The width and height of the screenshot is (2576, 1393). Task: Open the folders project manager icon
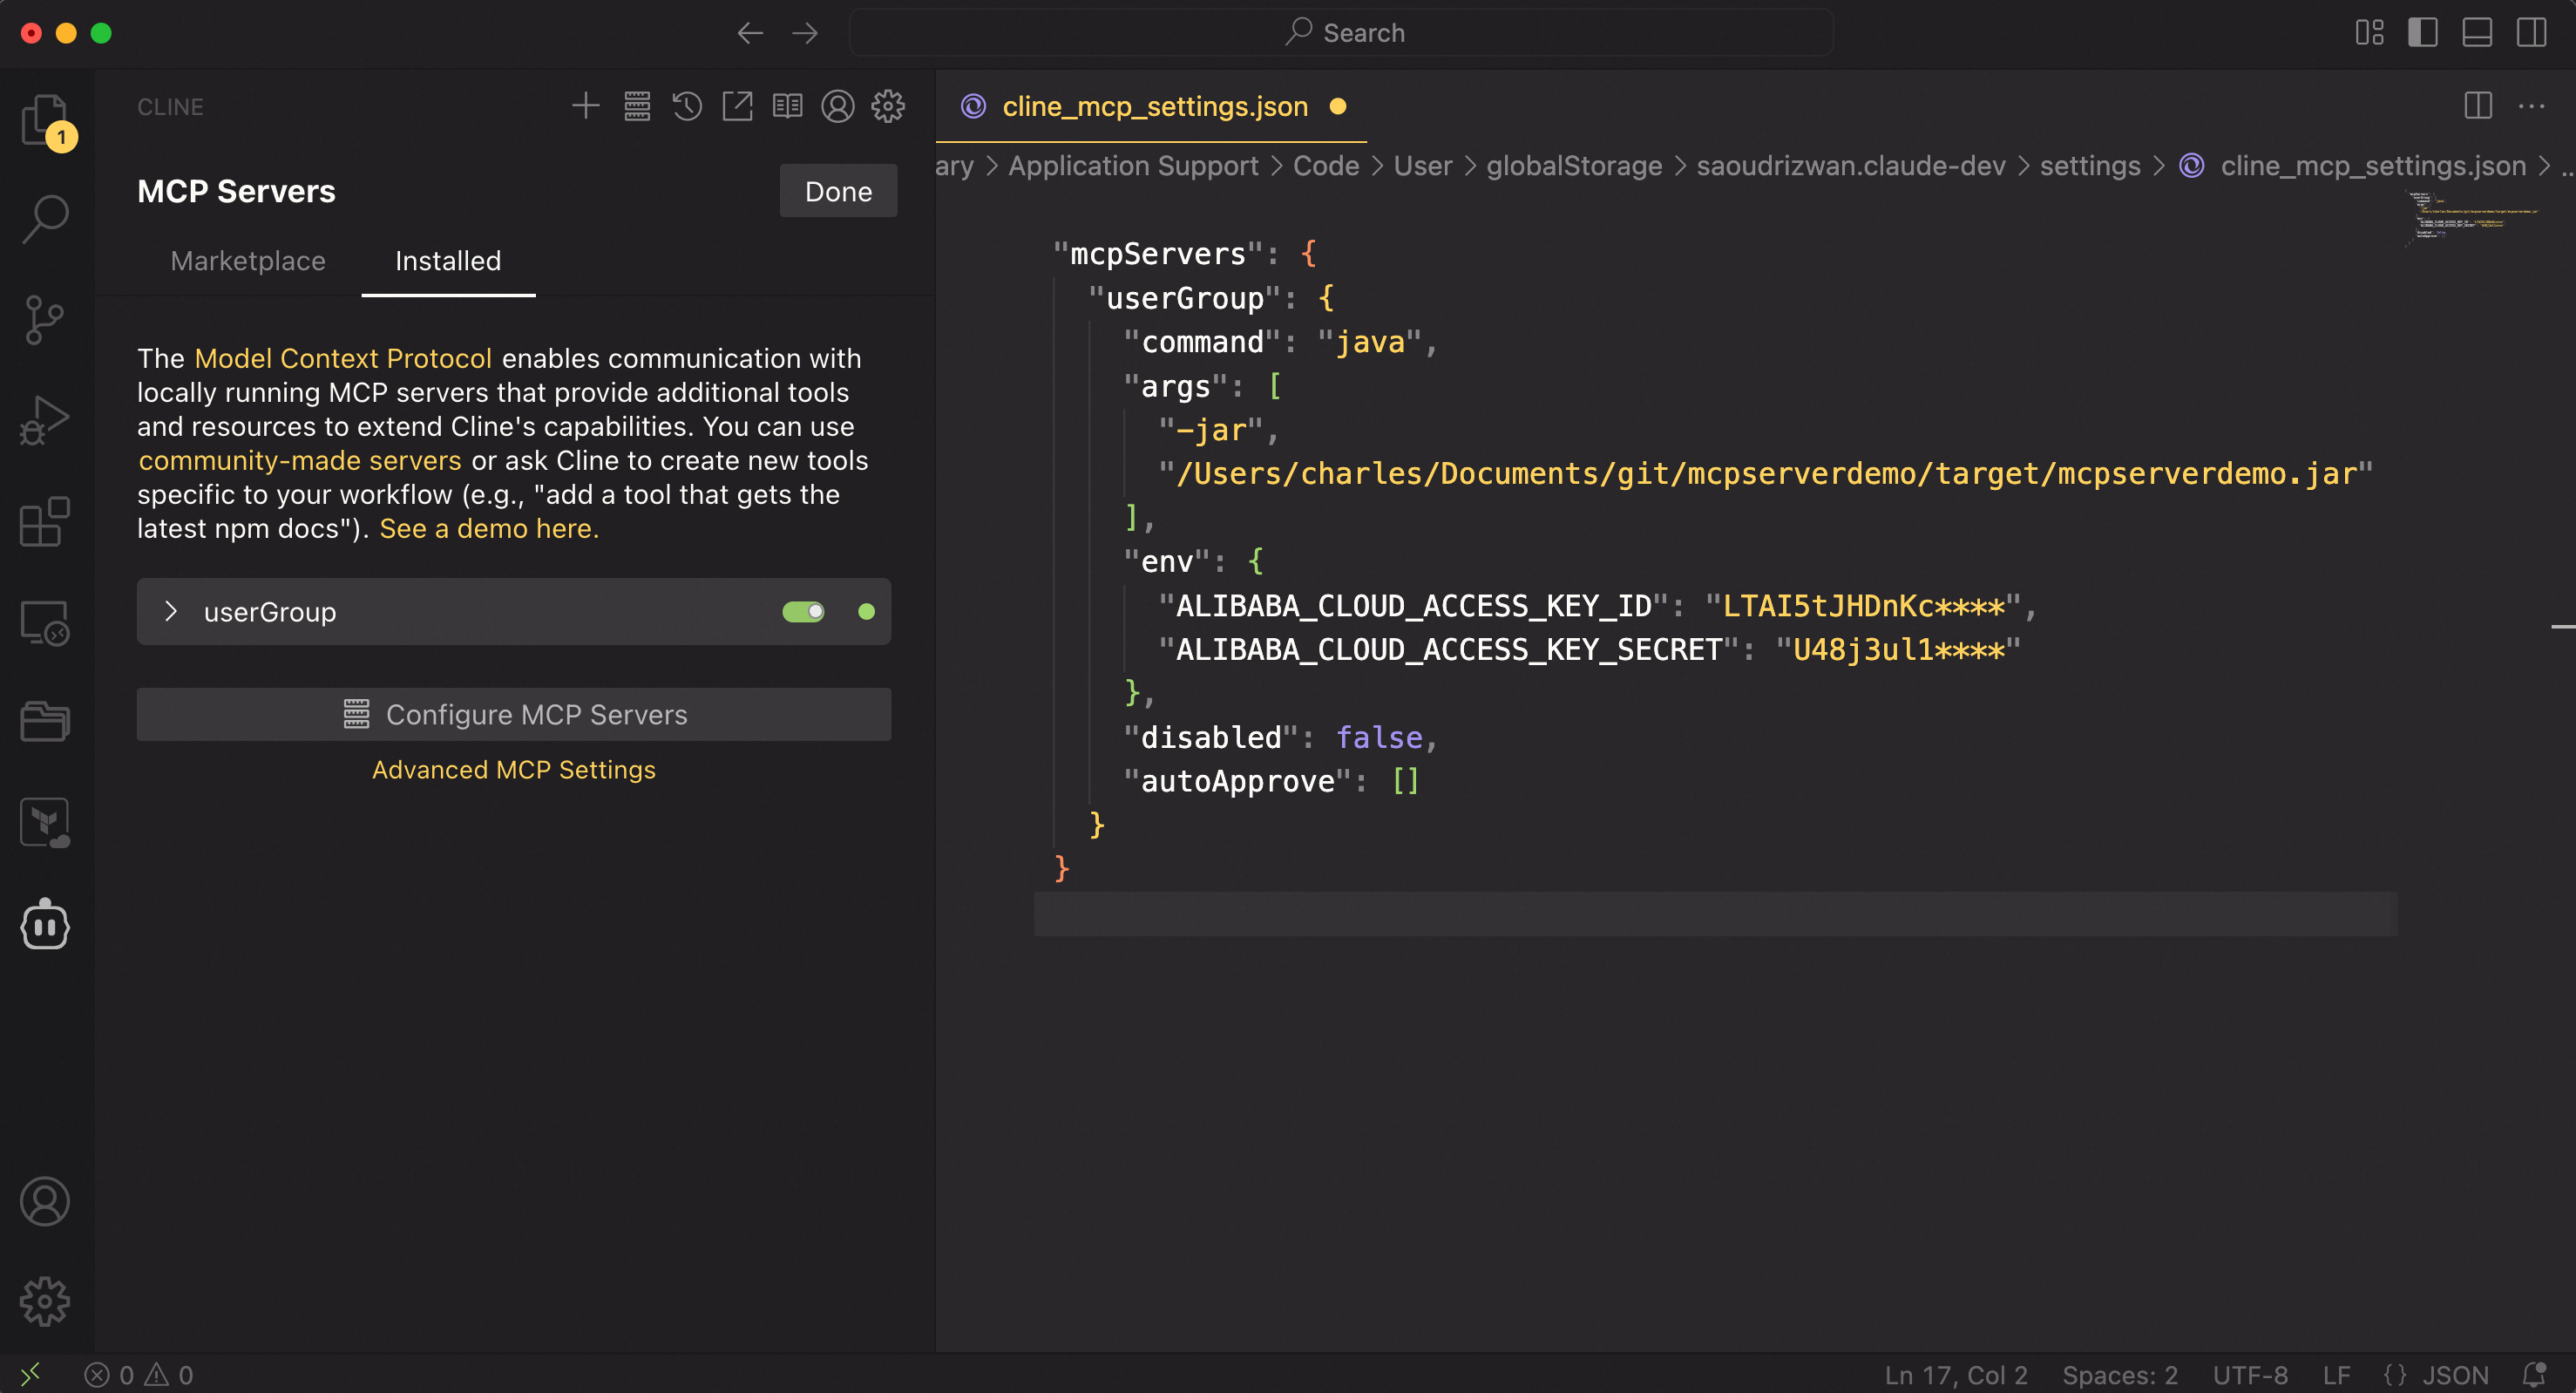(45, 721)
